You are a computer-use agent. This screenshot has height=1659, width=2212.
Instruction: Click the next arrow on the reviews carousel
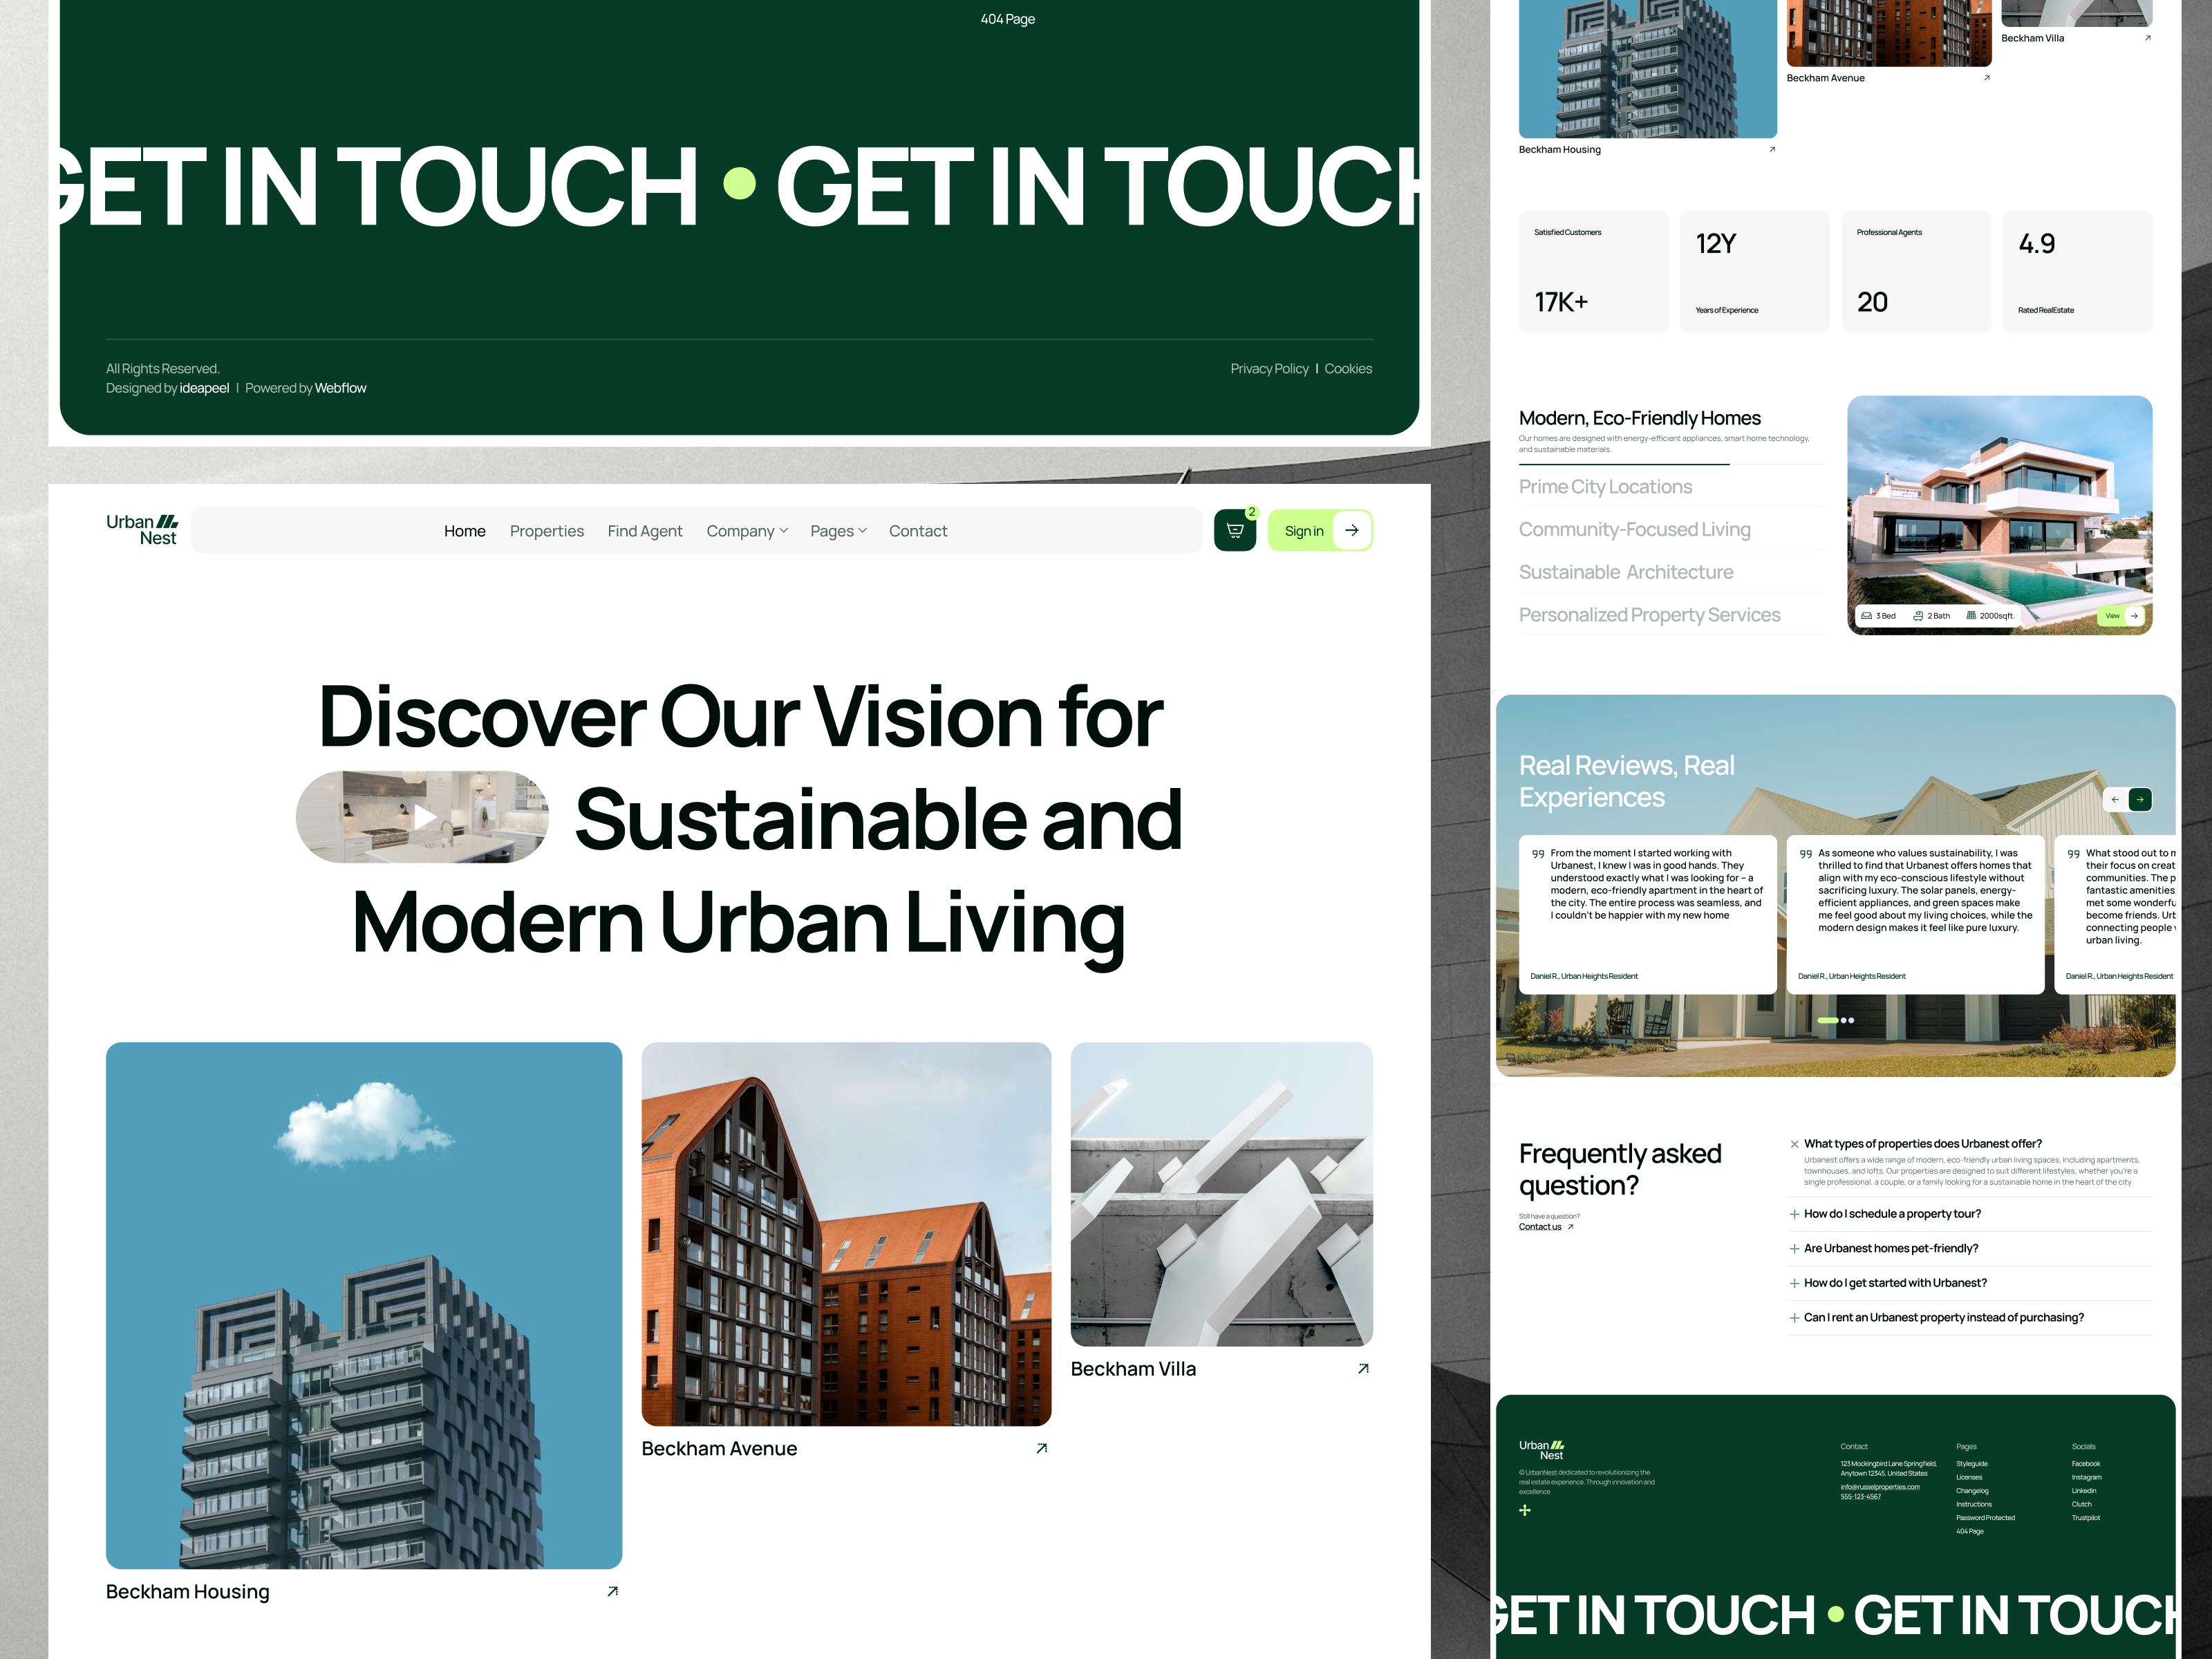pos(2140,799)
